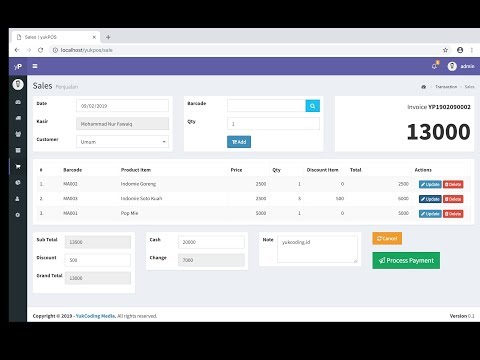Viewport: 480px width, 360px height.
Task: Click the Kasir field Mohammad Nur Fawaiq
Action: pos(122,124)
